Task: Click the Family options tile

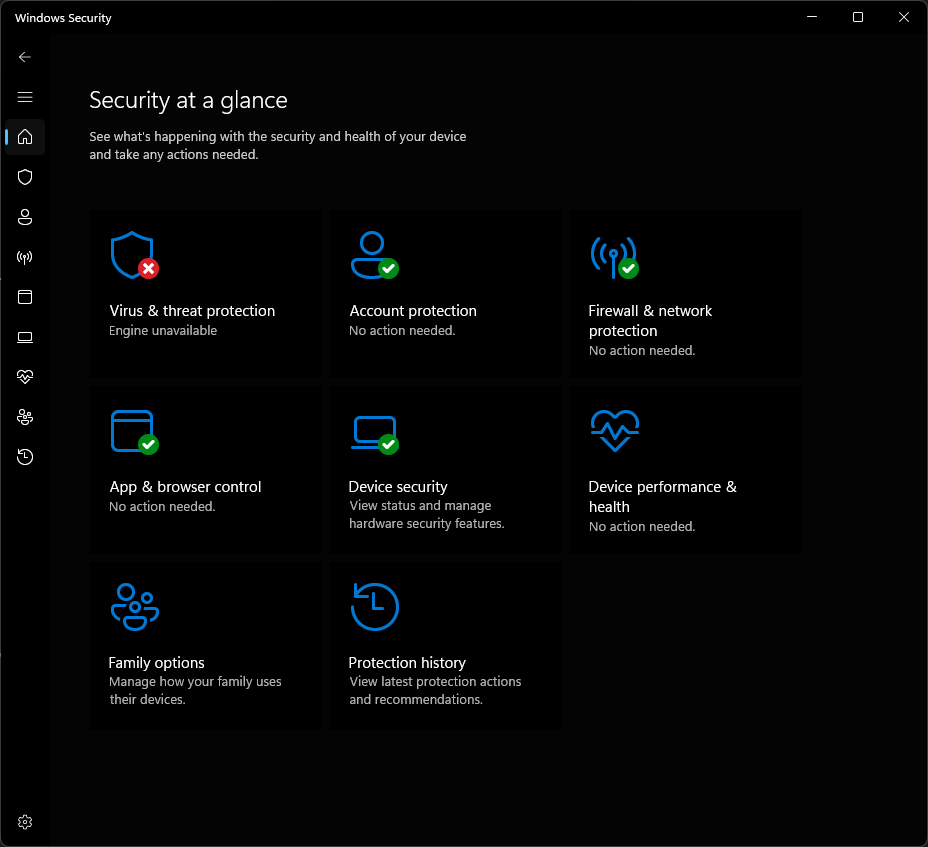Action: (206, 646)
